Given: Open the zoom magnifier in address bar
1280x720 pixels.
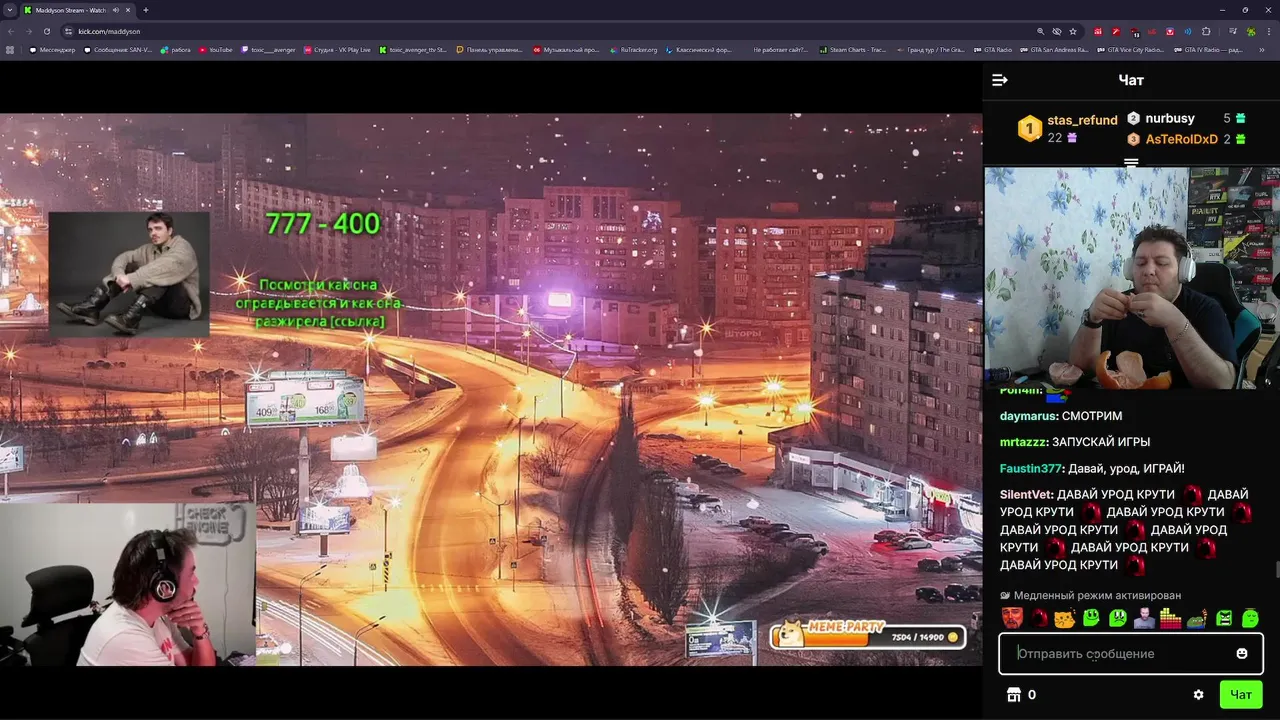Looking at the screenshot, I should [x=1040, y=31].
